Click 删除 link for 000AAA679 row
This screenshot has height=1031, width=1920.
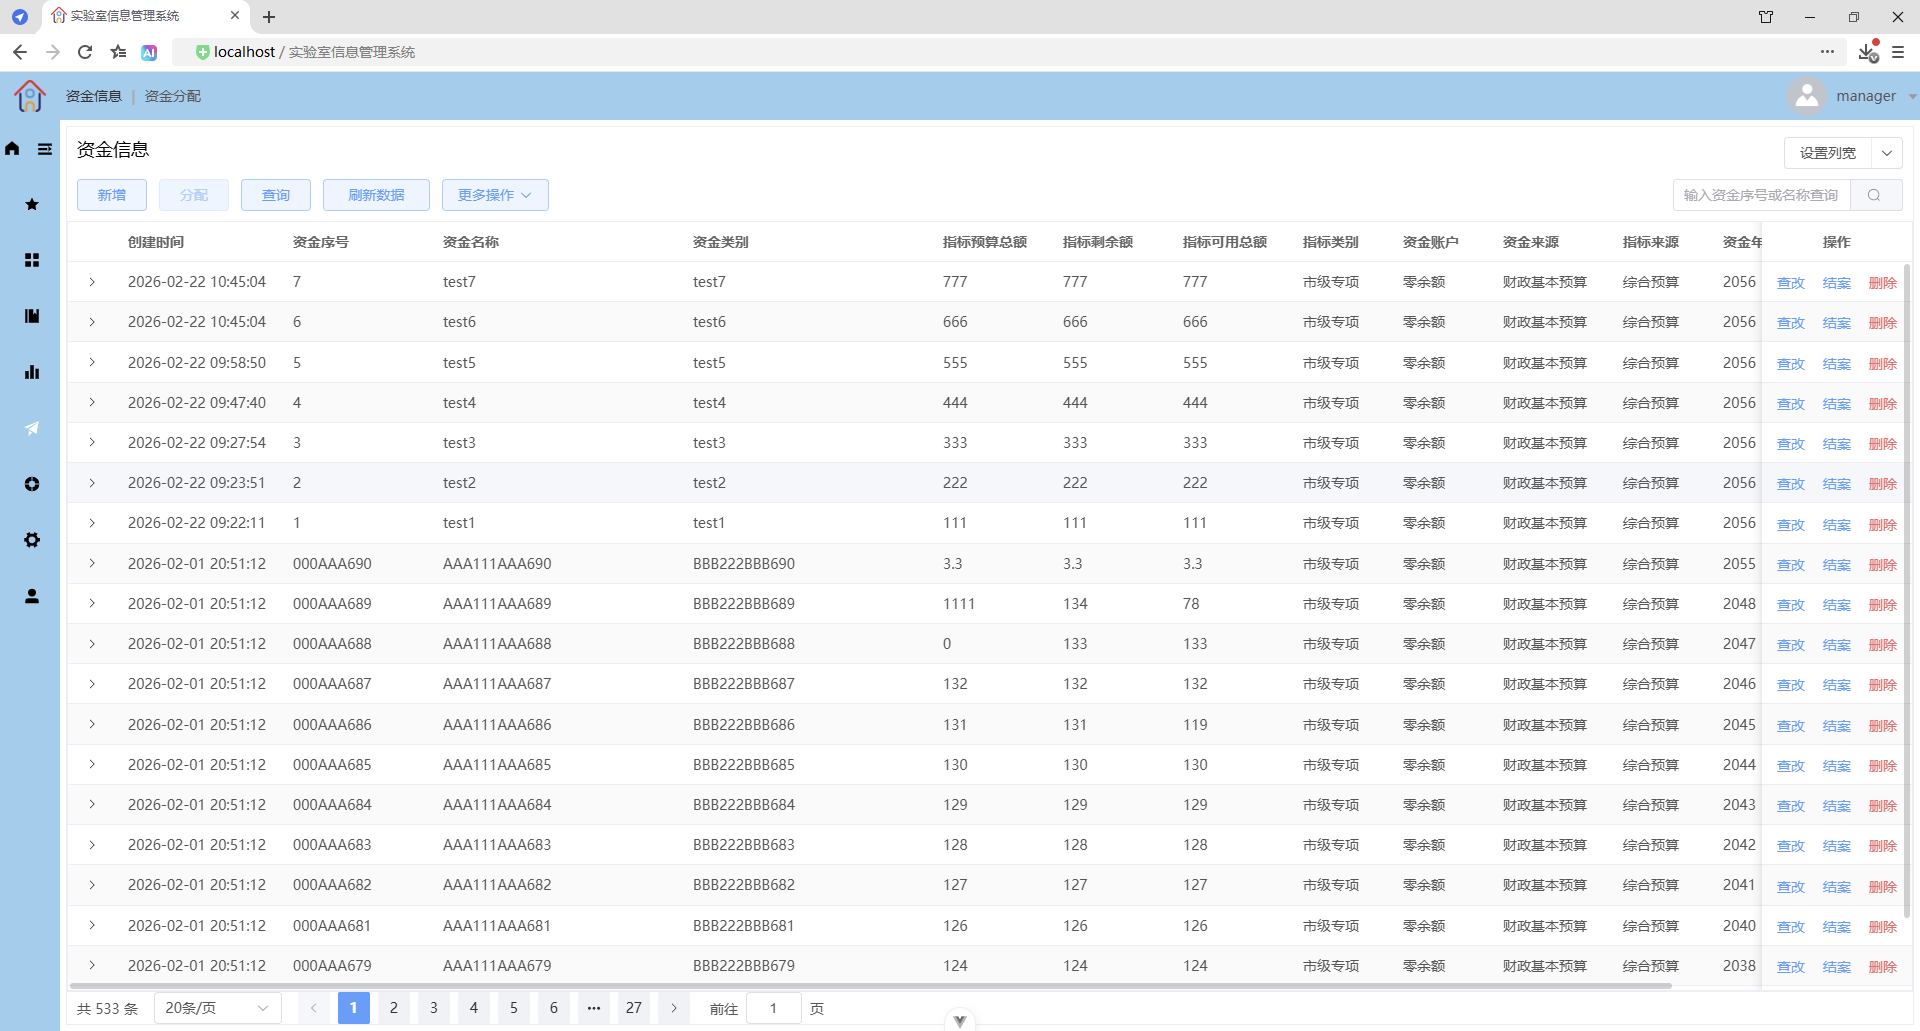pos(1883,967)
